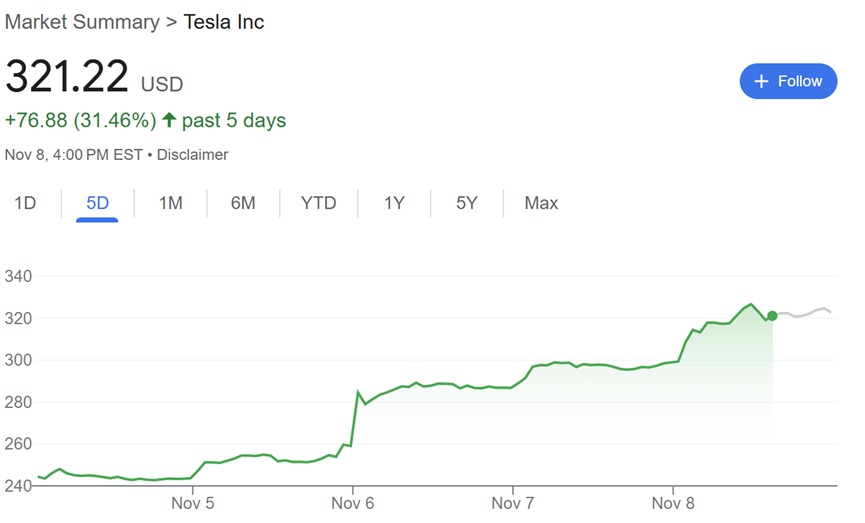
Task: Follow the Tesla Inc stock
Action: coord(788,81)
